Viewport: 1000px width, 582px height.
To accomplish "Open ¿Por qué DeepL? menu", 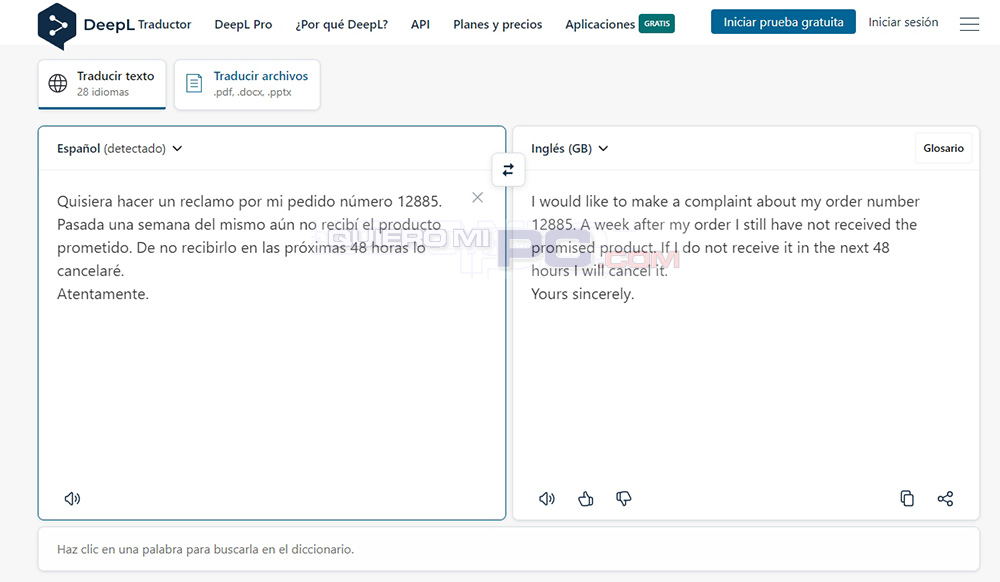I will tap(341, 24).
